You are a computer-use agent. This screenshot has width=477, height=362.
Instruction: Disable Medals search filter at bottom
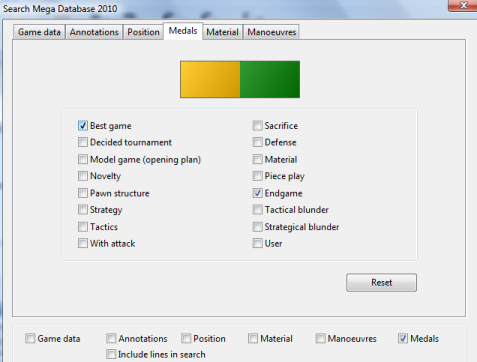pos(403,339)
